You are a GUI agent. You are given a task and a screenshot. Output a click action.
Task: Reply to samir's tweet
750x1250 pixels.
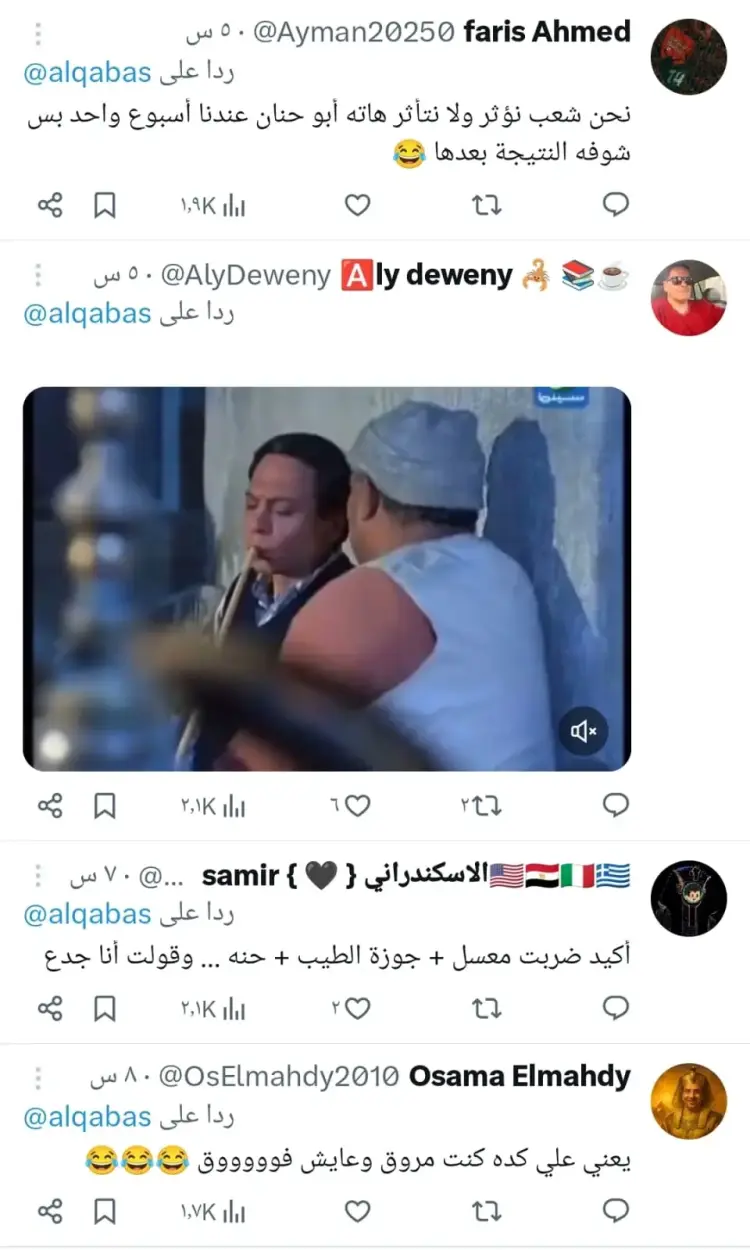pos(616,1008)
